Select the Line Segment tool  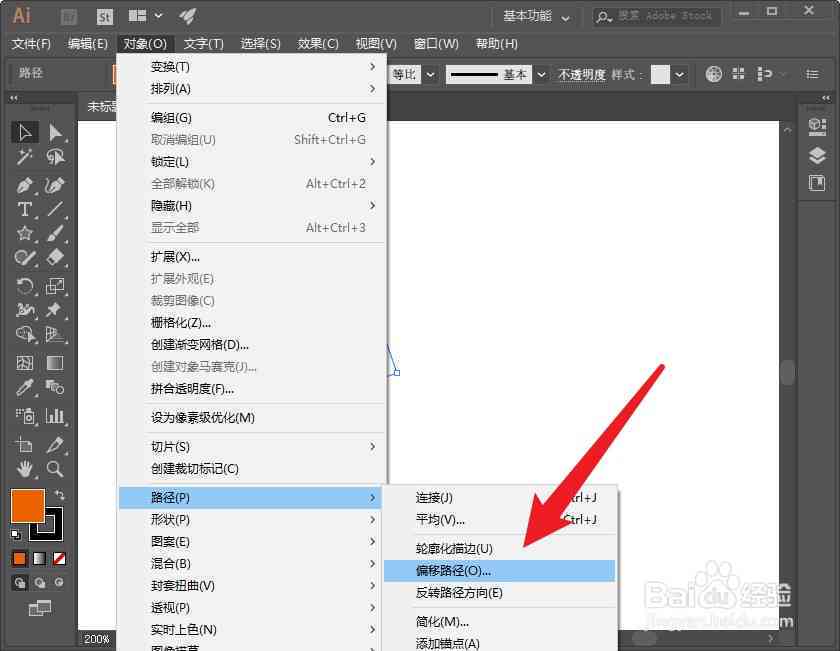[x=55, y=209]
